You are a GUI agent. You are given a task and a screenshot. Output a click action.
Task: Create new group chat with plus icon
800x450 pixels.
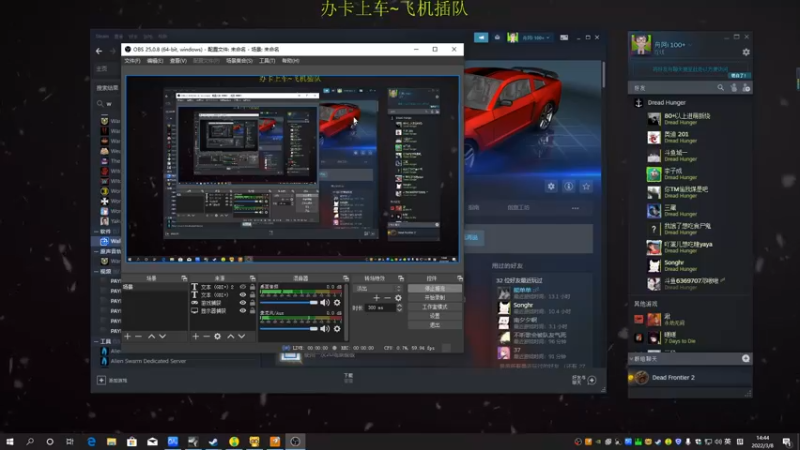pos(746,359)
